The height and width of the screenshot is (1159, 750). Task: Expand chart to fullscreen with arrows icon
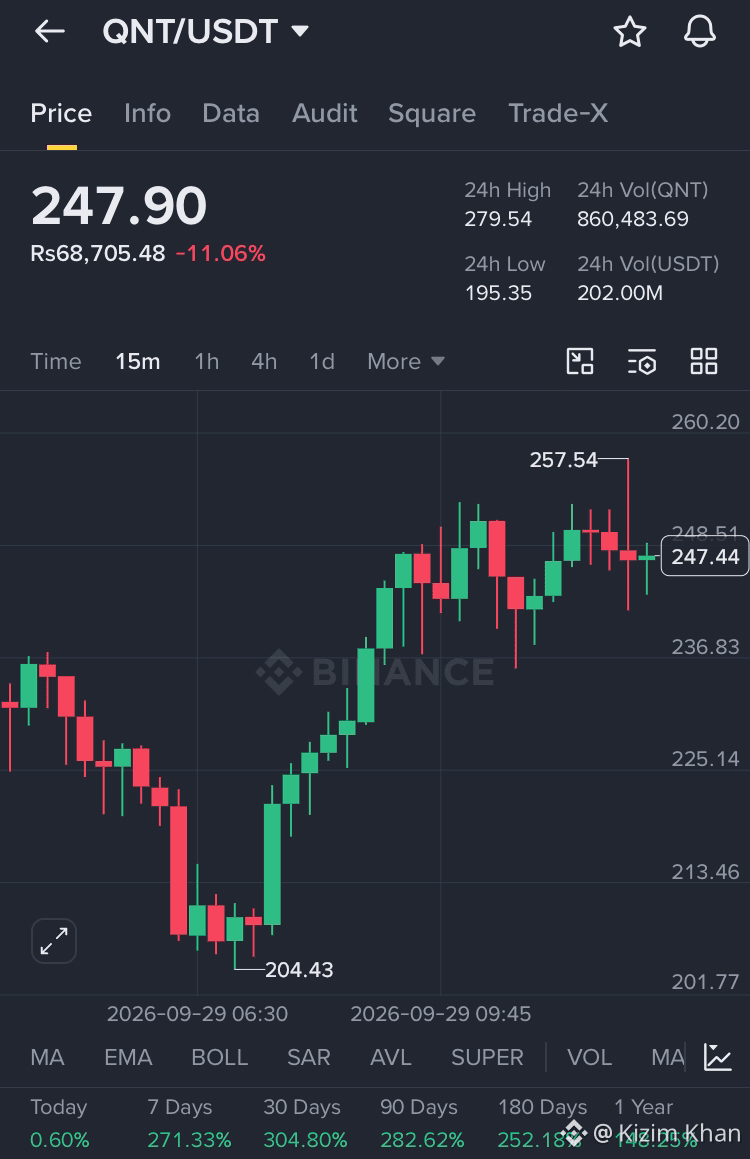coord(54,941)
